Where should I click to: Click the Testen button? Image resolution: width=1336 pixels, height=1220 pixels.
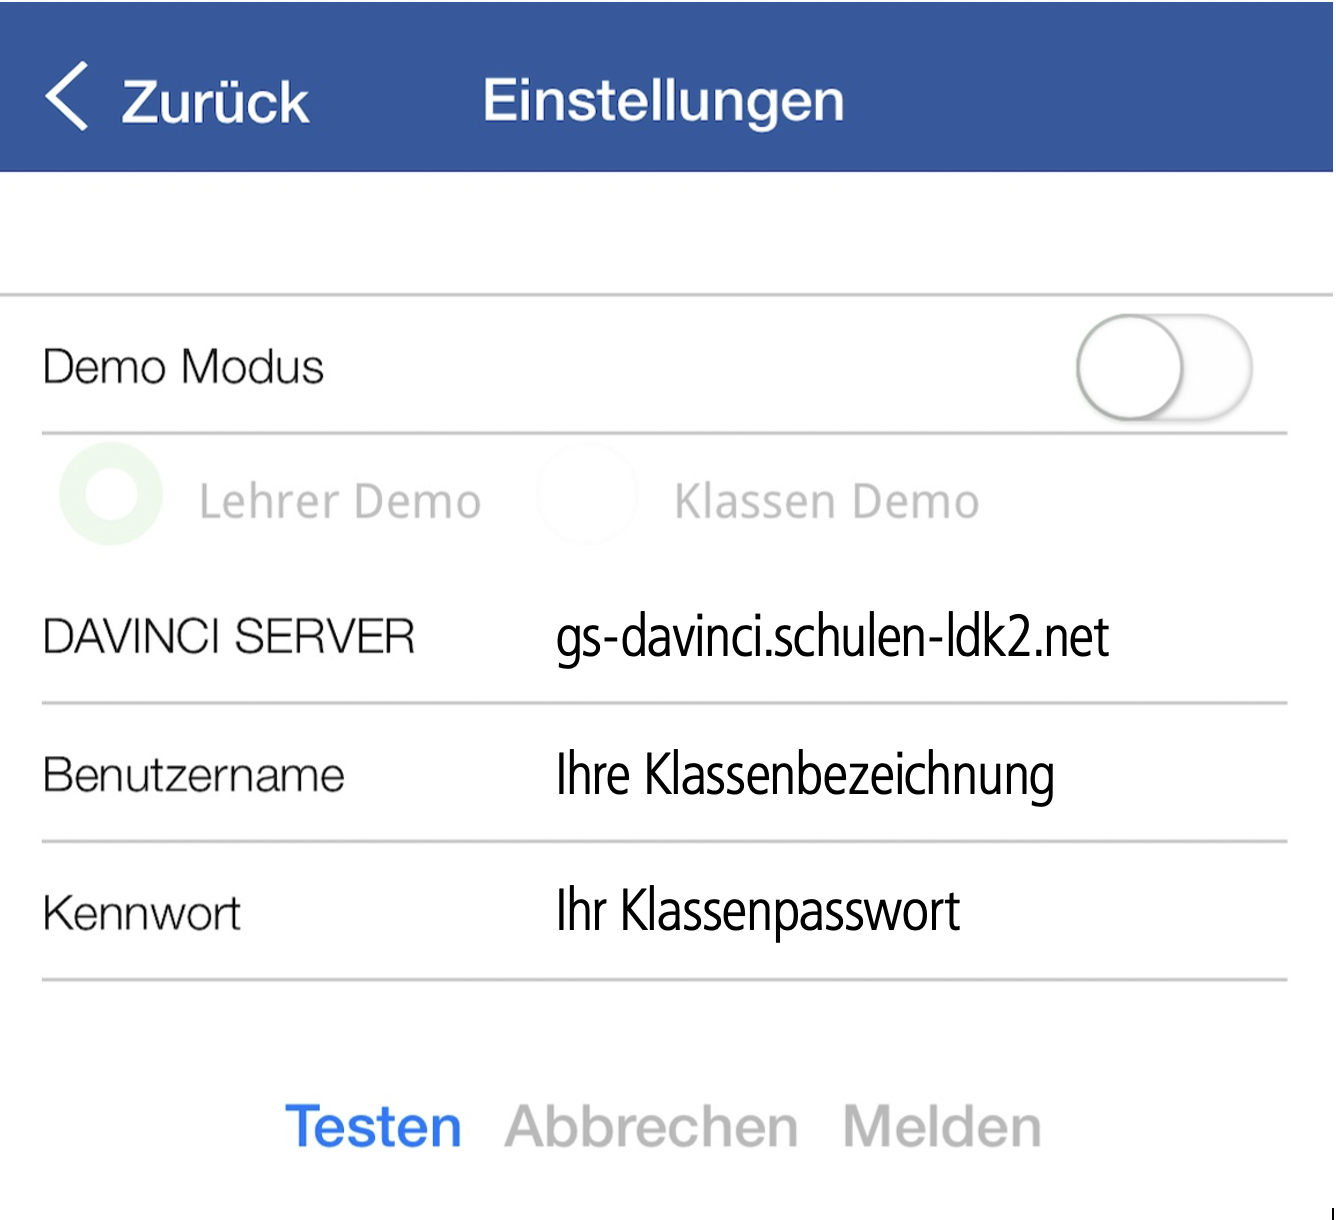click(373, 1127)
